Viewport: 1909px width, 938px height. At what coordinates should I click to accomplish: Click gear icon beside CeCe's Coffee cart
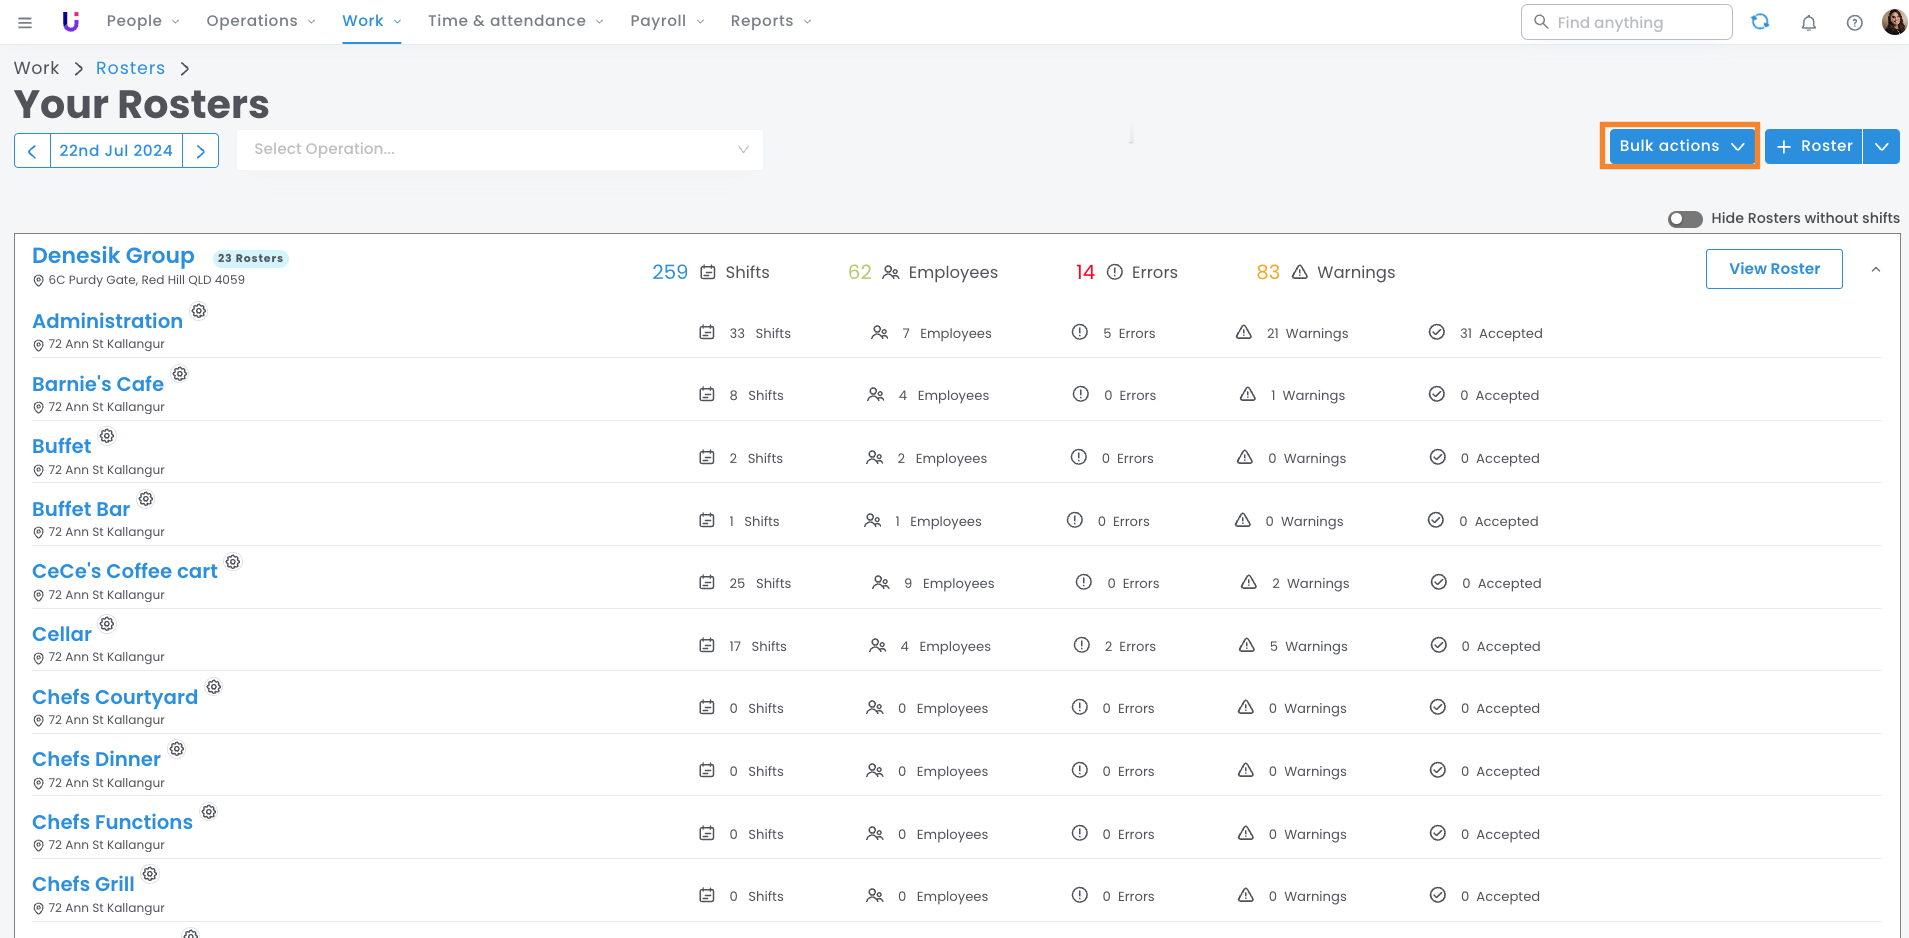pos(233,562)
